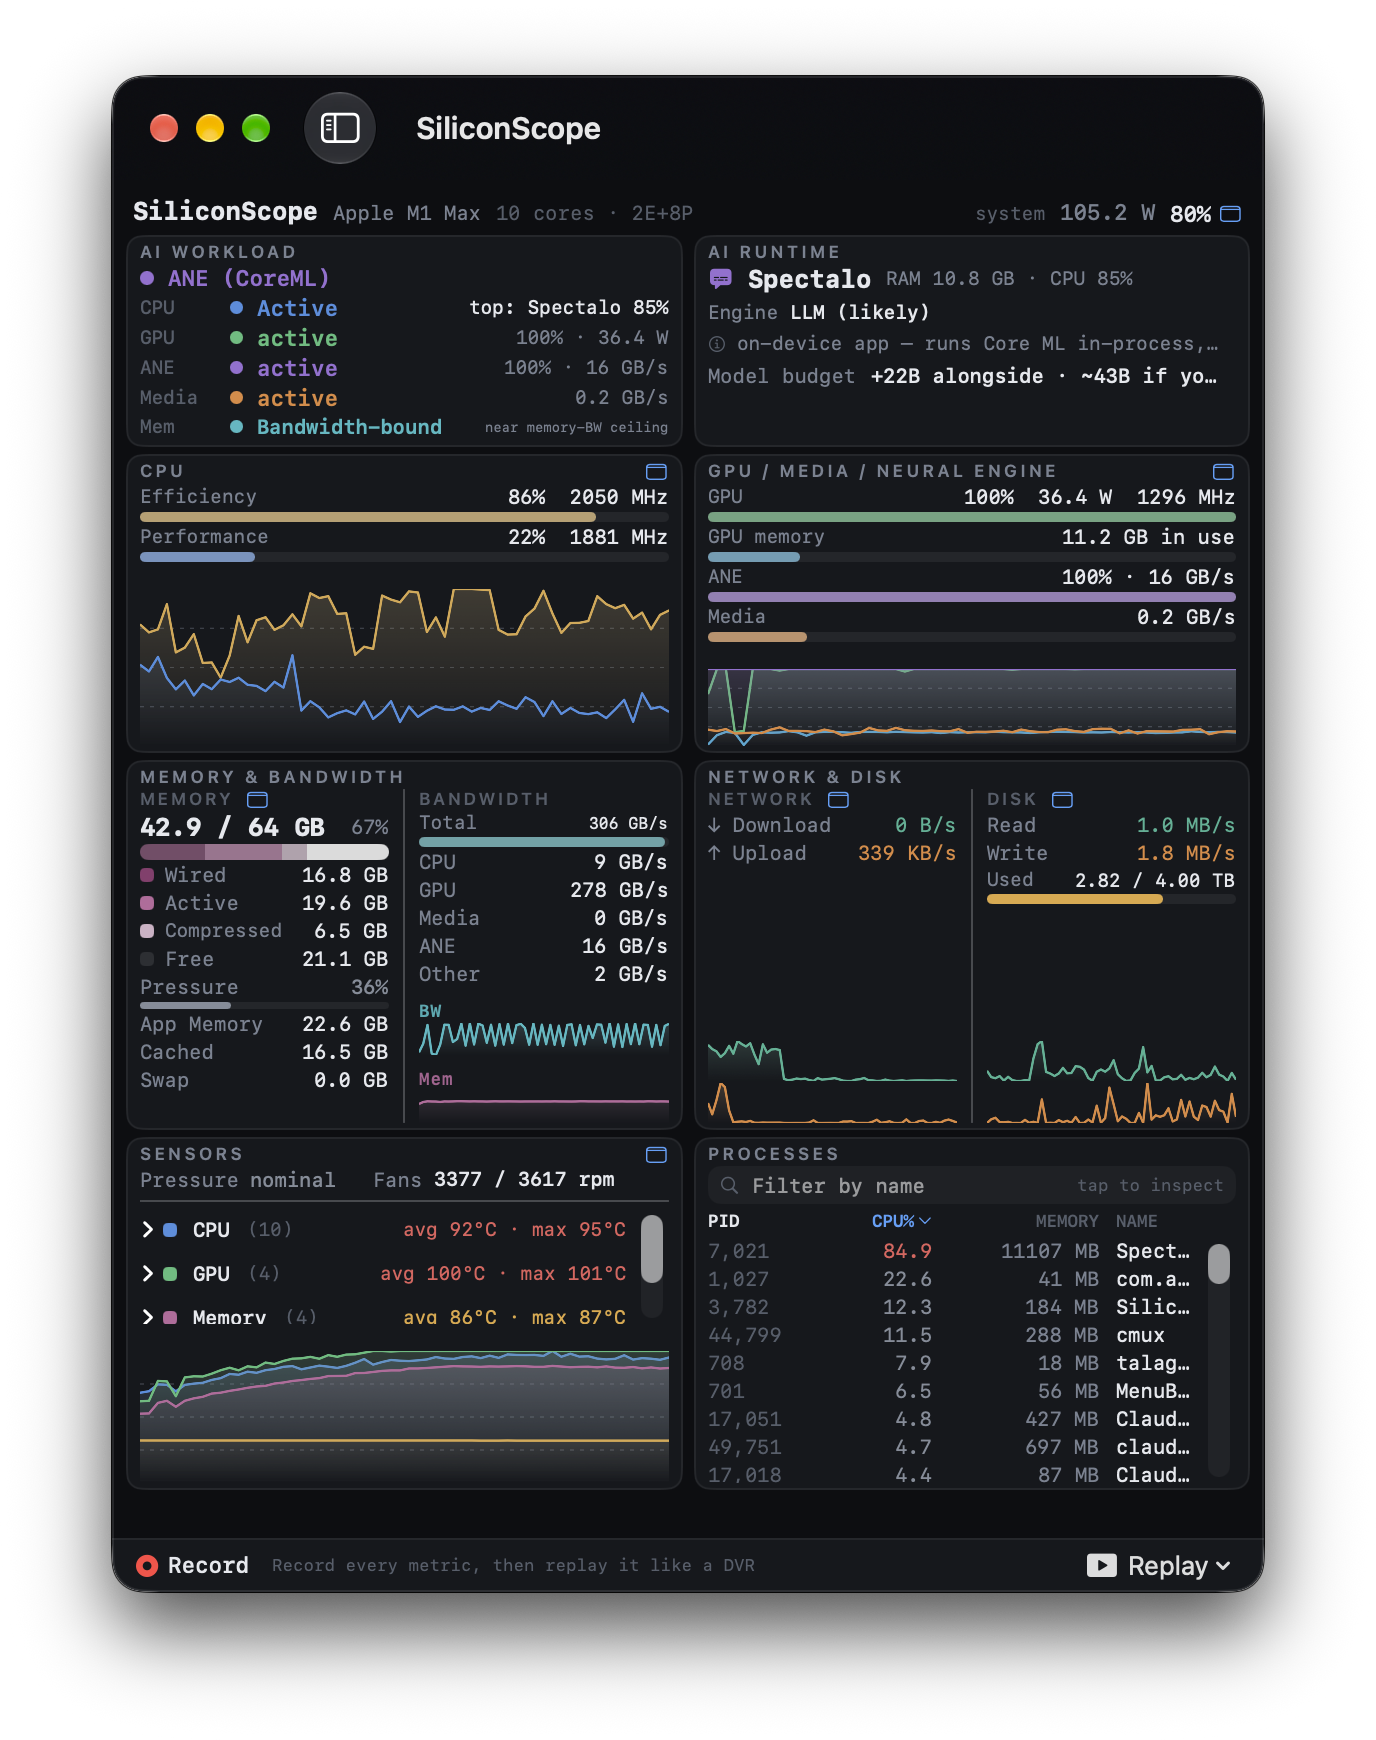Click the Sensors list scrollbar thumb

click(x=652, y=1249)
